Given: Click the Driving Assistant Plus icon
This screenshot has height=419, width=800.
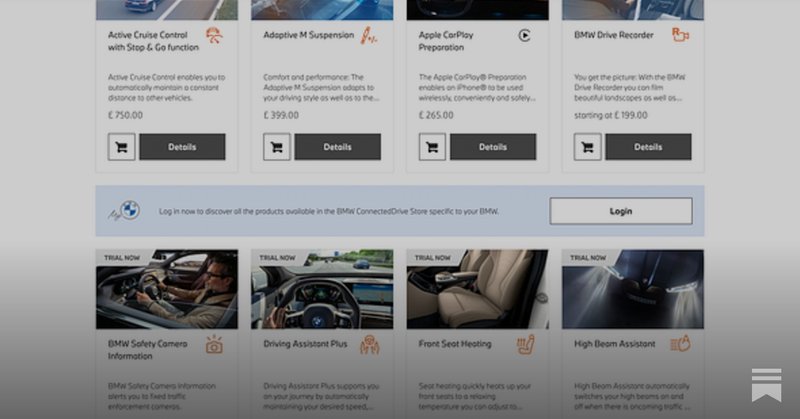Looking at the screenshot, I should (369, 345).
